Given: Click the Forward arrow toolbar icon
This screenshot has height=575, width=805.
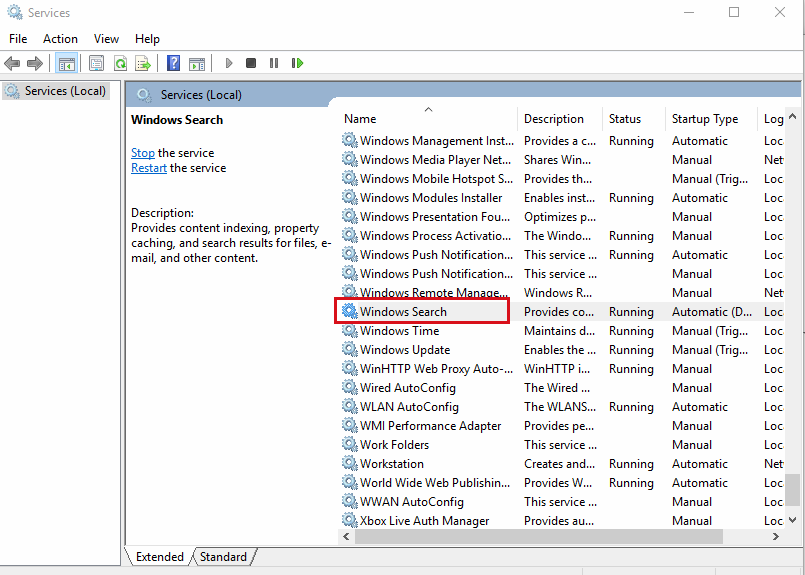Looking at the screenshot, I should pyautogui.click(x=35, y=63).
